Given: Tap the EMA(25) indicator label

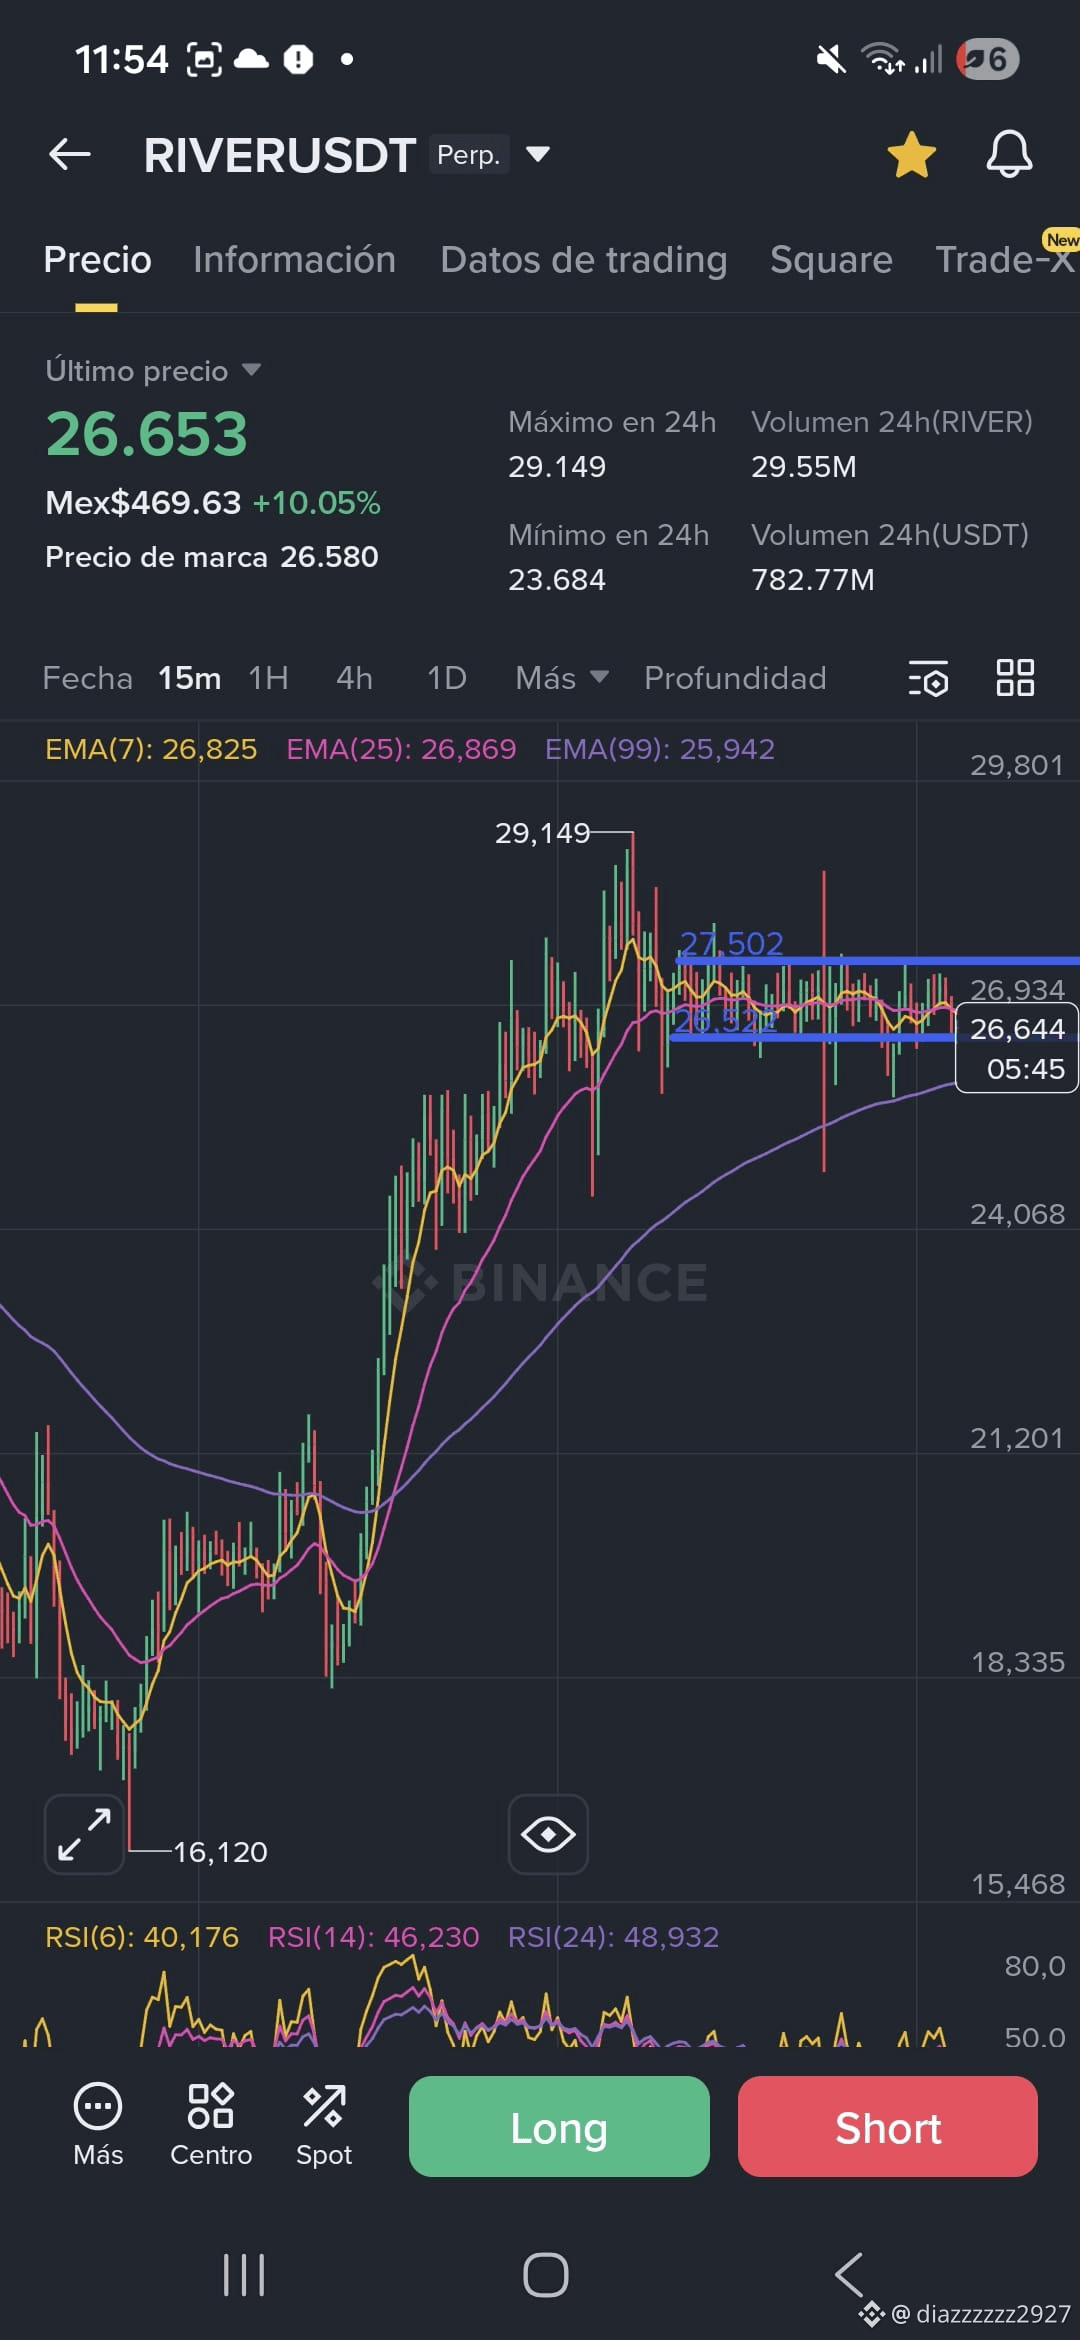Looking at the screenshot, I should click(x=401, y=749).
